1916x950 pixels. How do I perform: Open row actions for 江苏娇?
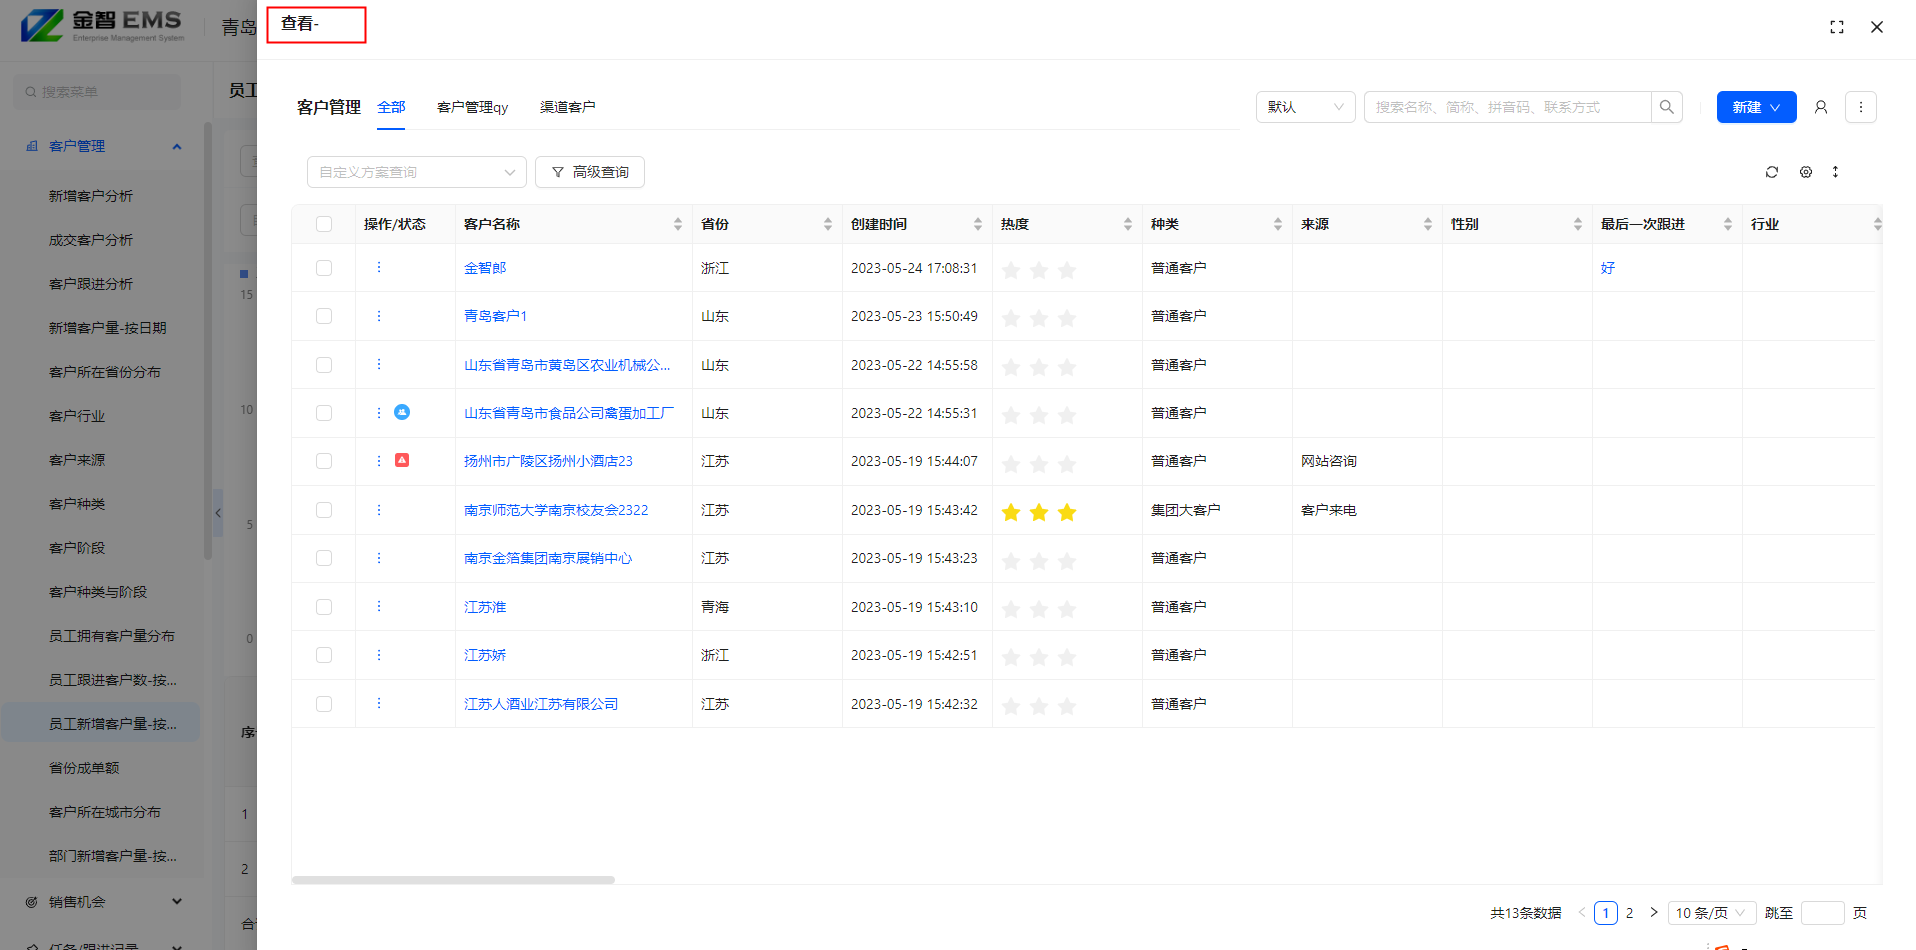[x=379, y=655]
